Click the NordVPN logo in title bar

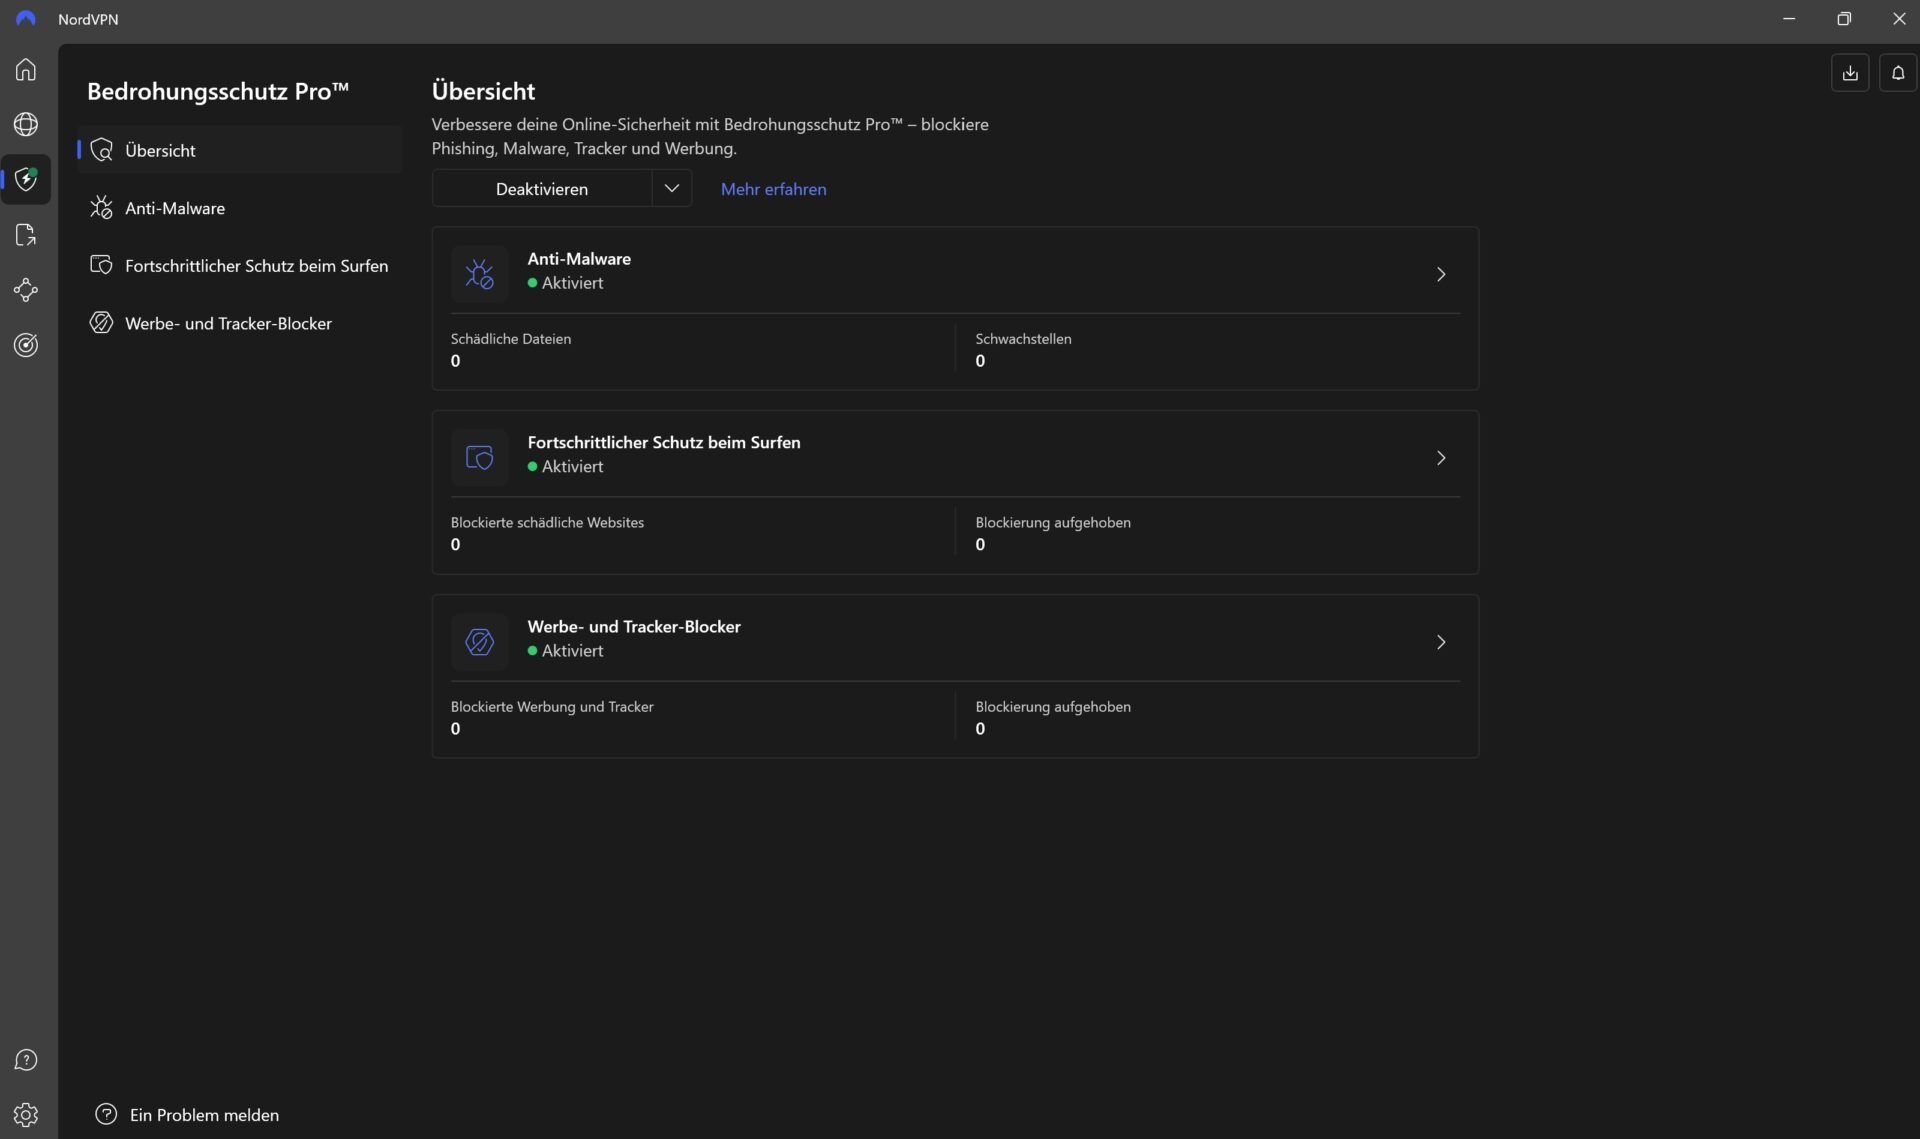26,19
